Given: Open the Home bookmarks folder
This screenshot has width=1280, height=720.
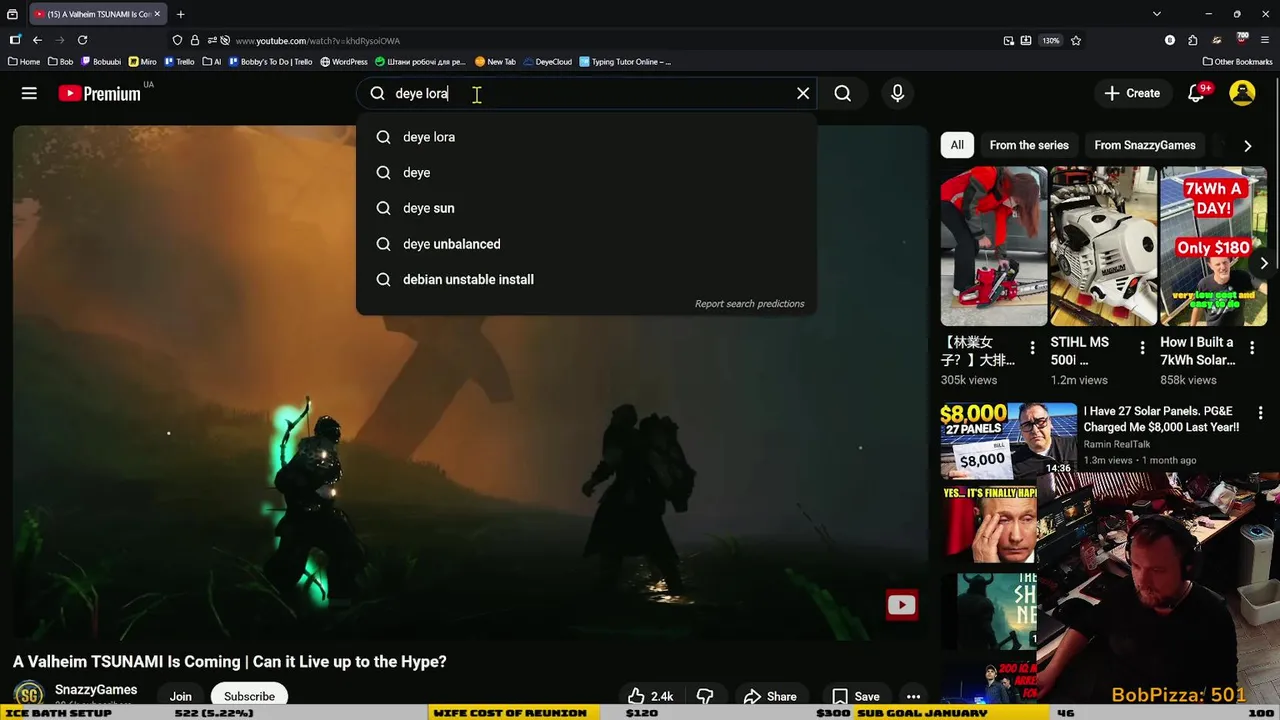Looking at the screenshot, I should tap(24, 62).
